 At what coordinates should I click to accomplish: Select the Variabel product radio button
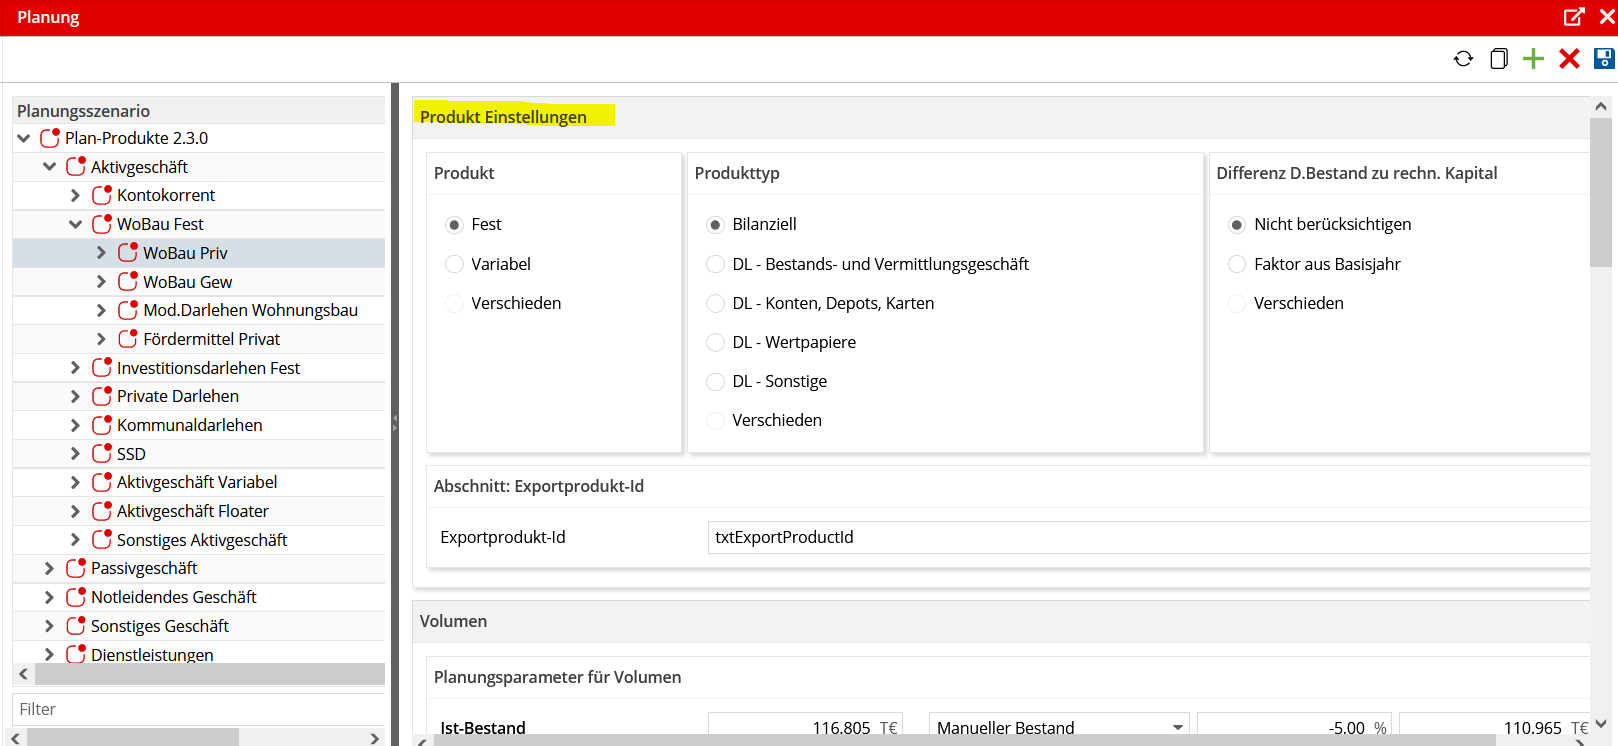coord(454,264)
